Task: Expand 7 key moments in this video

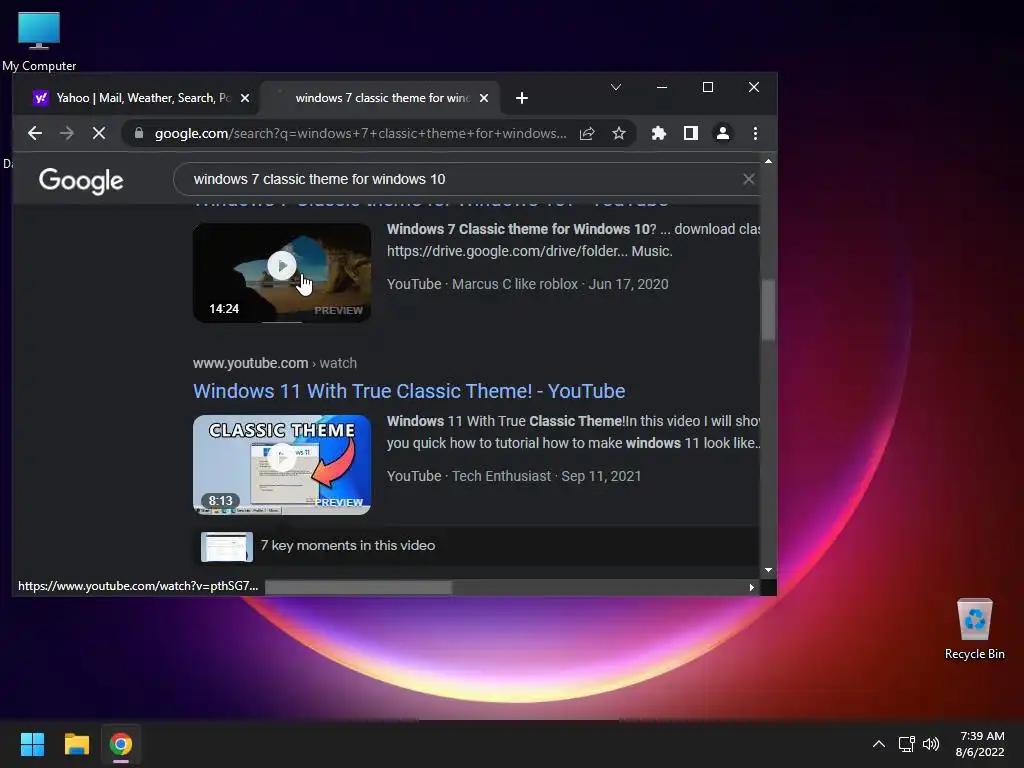Action: pos(347,545)
